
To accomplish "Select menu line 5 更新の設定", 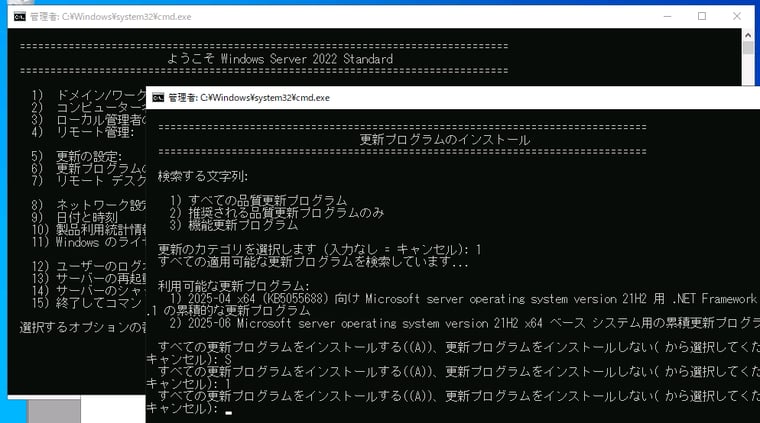I will point(77,156).
